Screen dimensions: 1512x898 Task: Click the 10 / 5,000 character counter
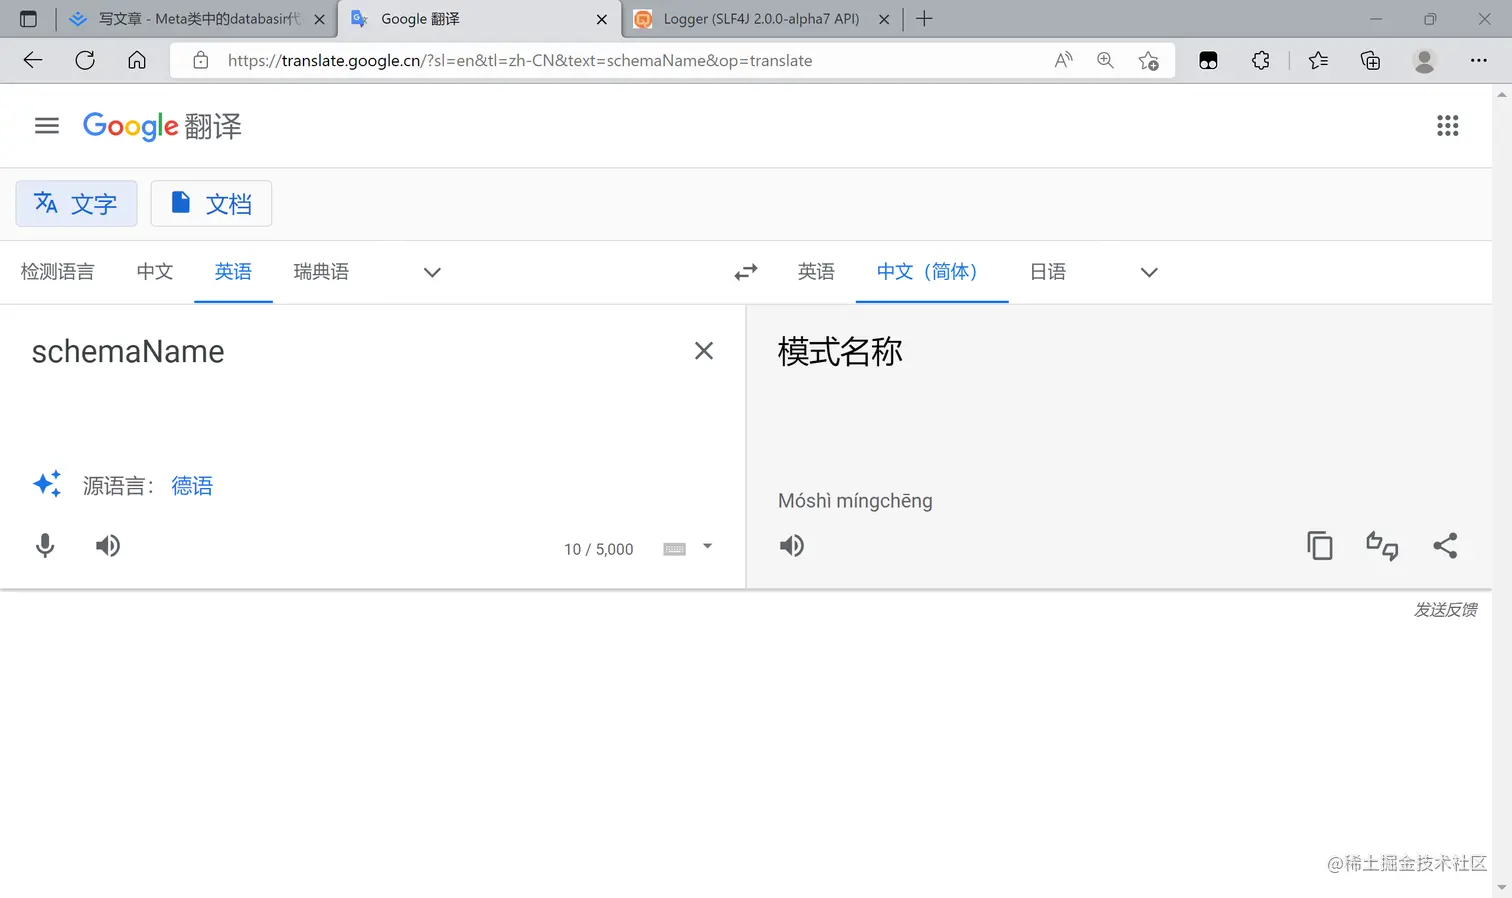tap(598, 550)
